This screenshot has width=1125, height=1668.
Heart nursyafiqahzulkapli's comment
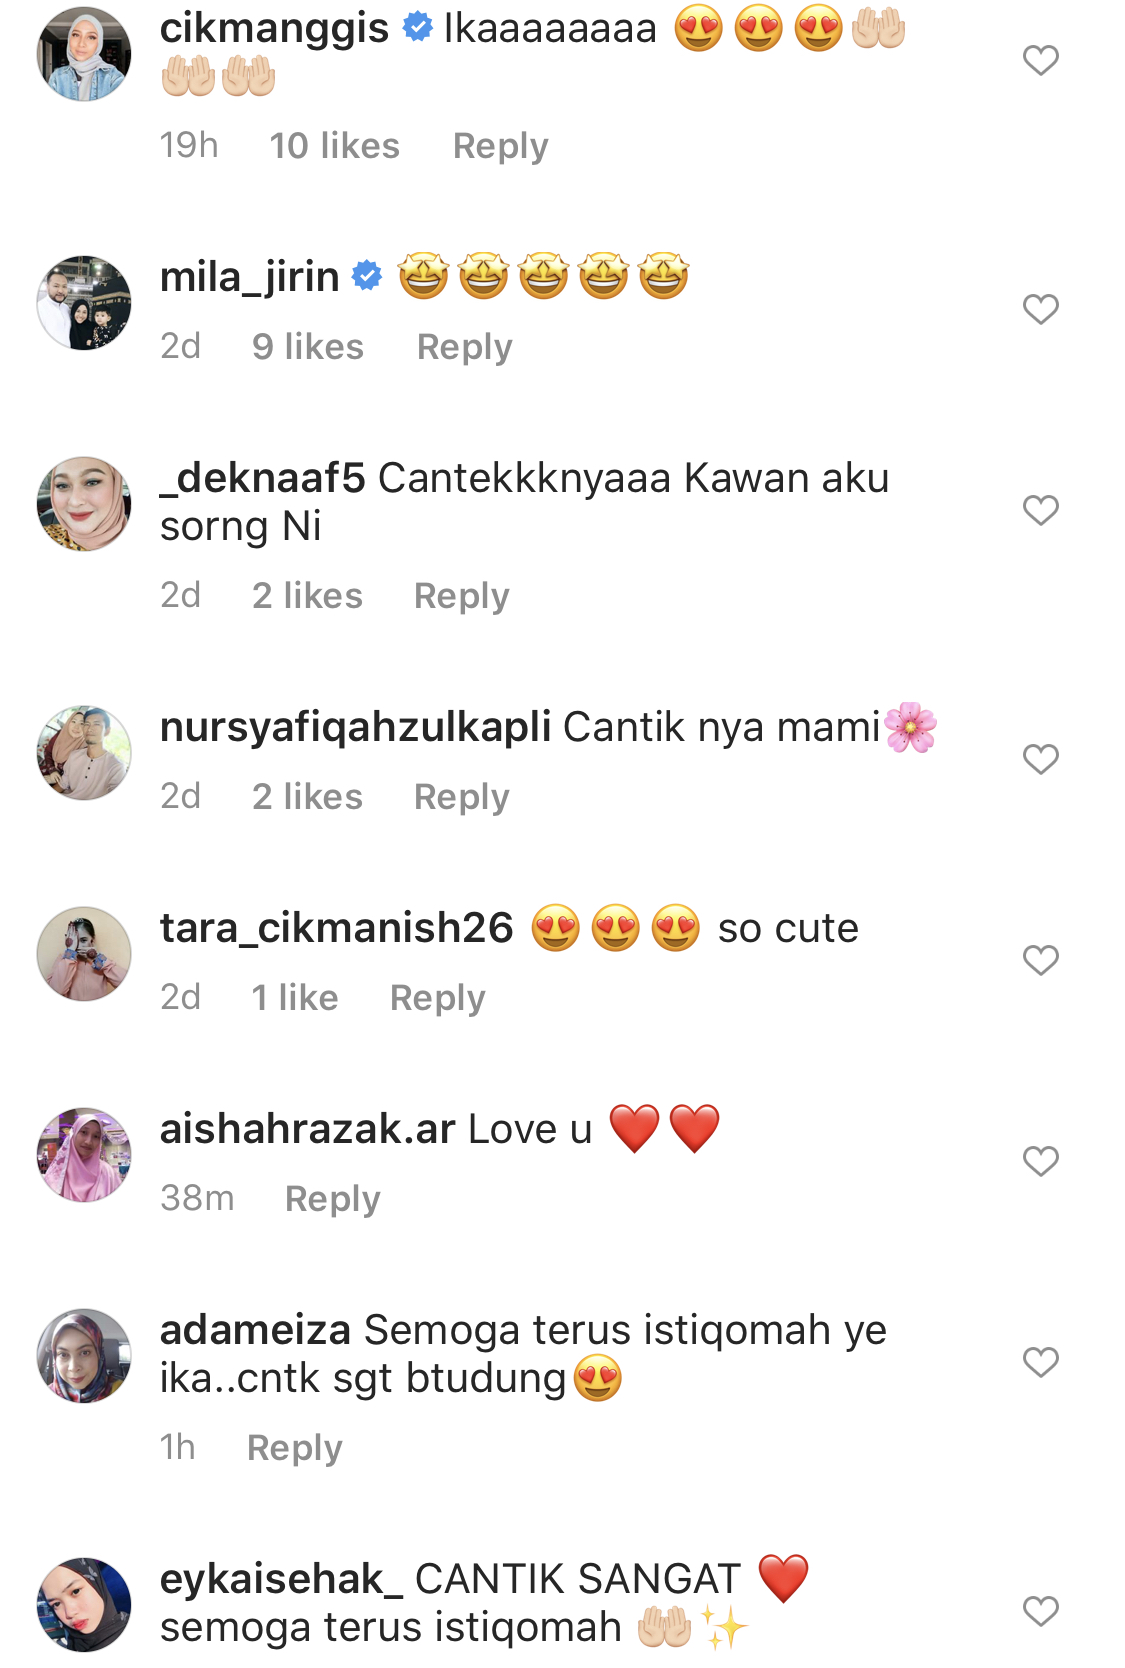point(1040,760)
